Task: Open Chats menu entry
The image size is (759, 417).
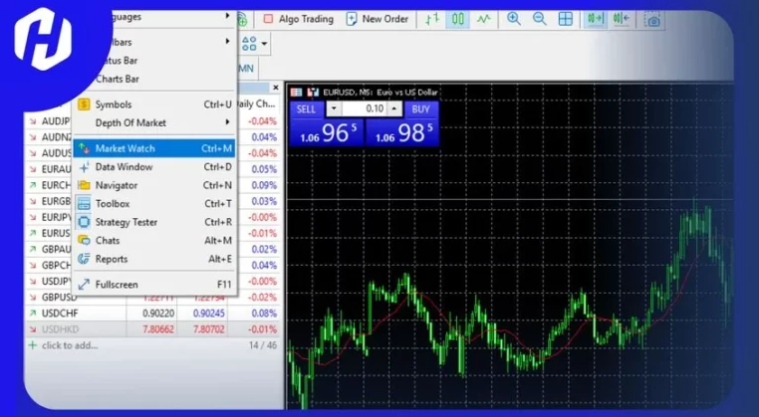Action: pos(154,241)
